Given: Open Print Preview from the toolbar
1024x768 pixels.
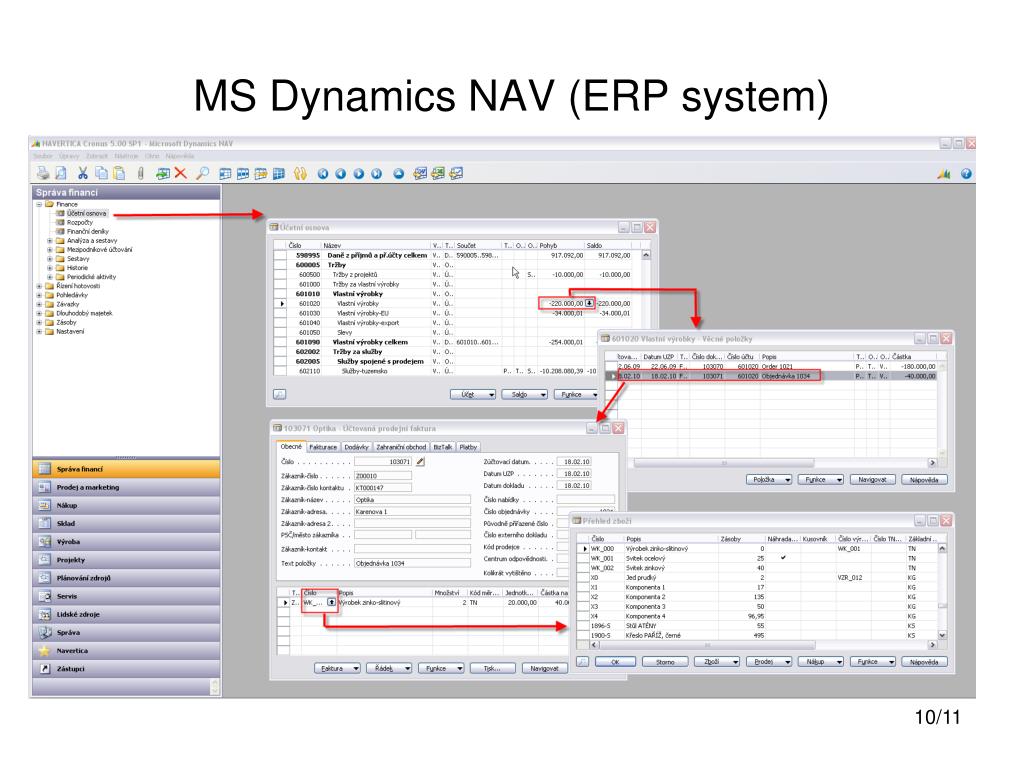Looking at the screenshot, I should (x=61, y=173).
